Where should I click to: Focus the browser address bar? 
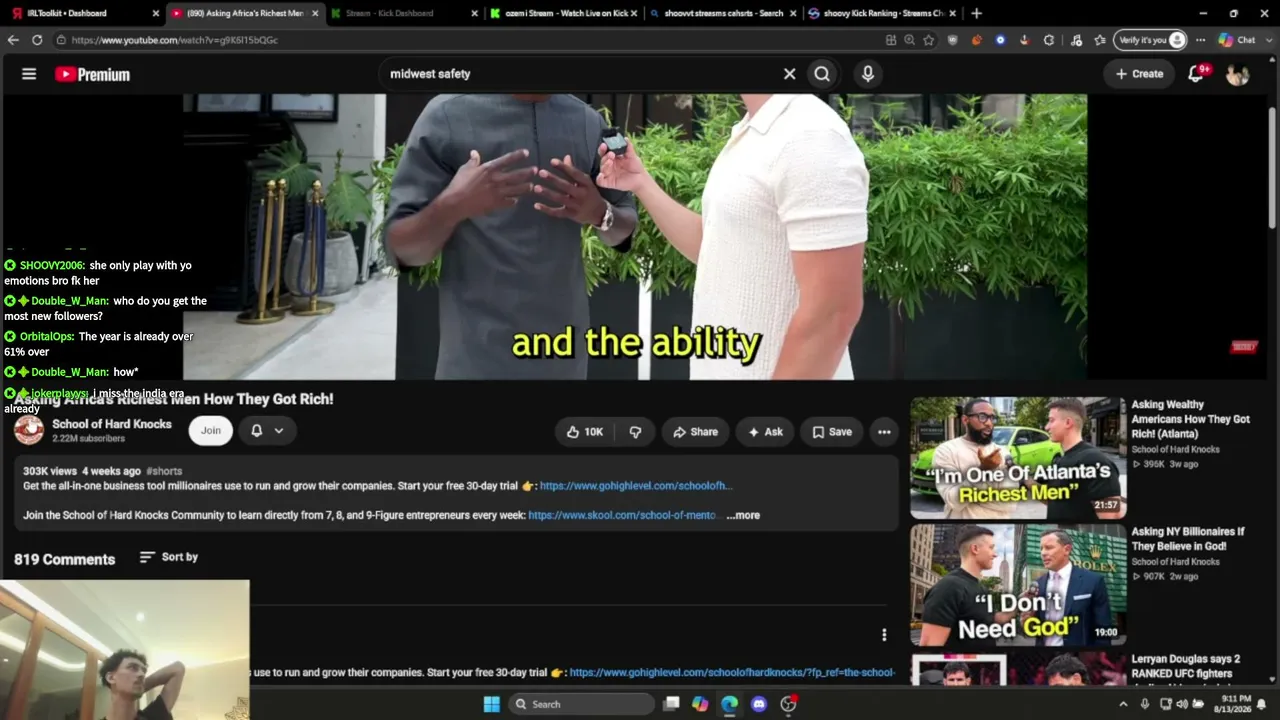point(470,40)
